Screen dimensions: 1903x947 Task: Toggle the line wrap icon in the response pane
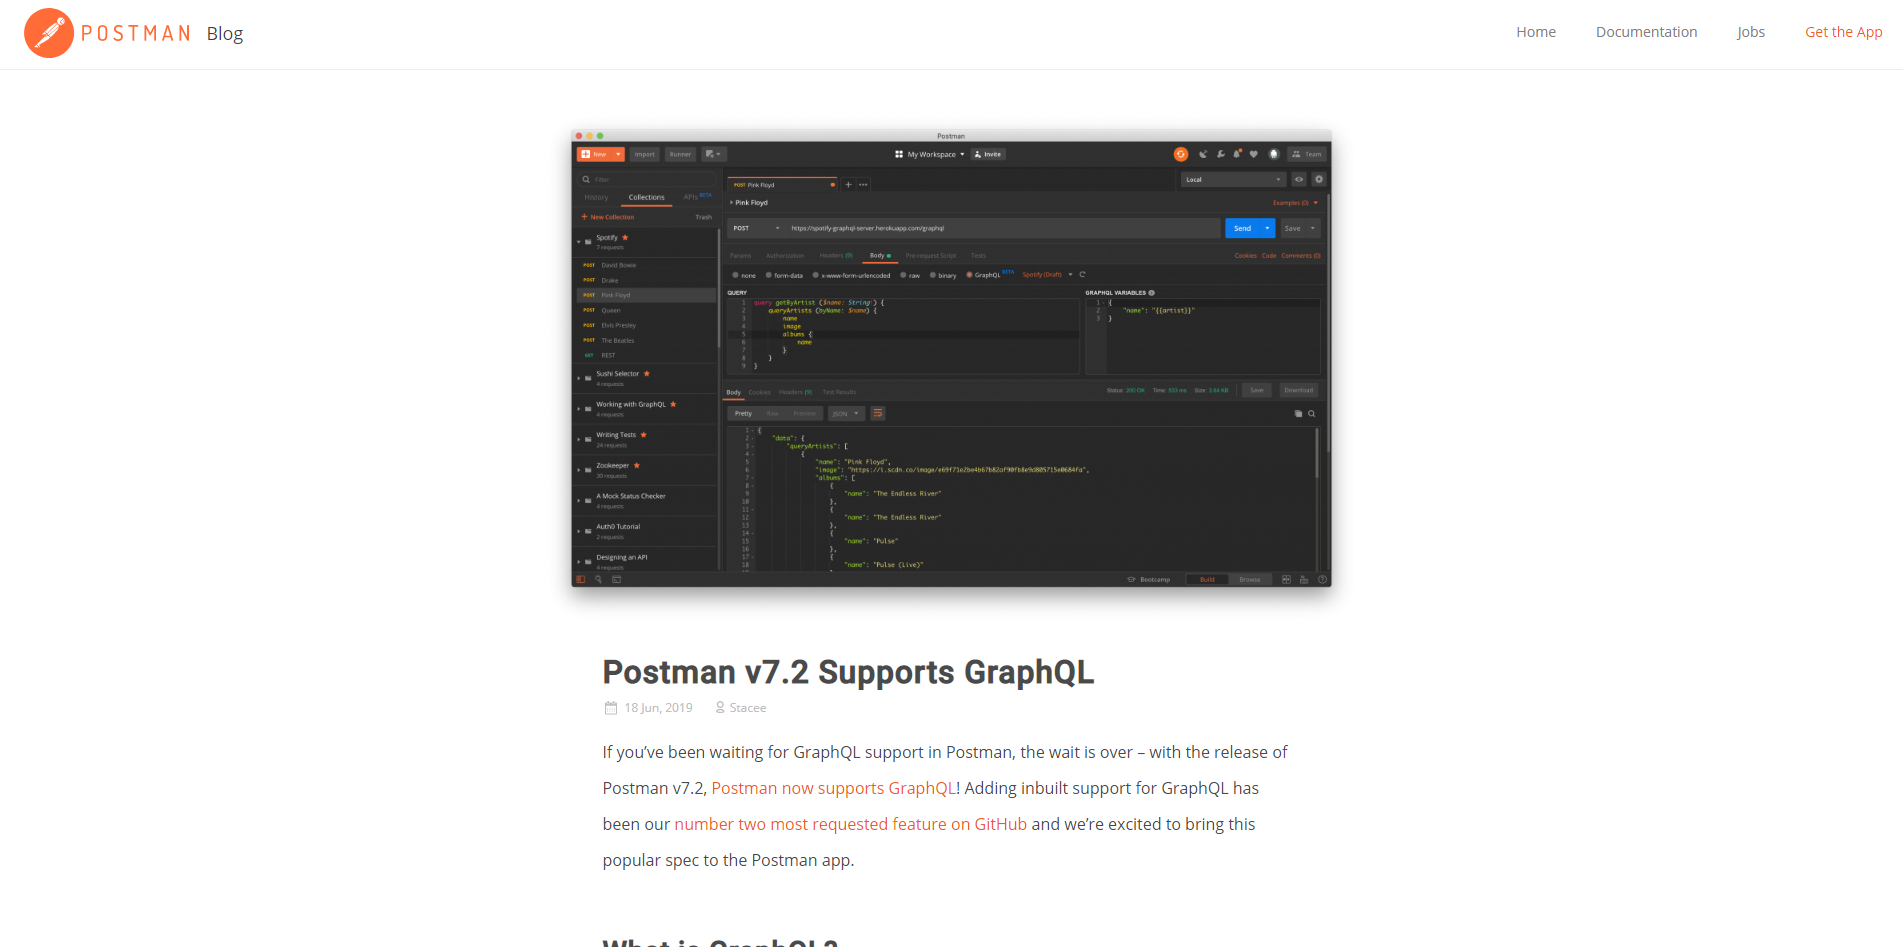point(877,413)
